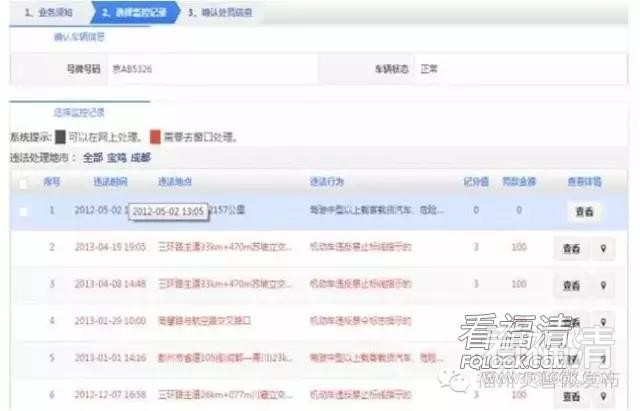640x411 pixels.
Task: Click the 记分值 column header
Action: click(x=476, y=182)
